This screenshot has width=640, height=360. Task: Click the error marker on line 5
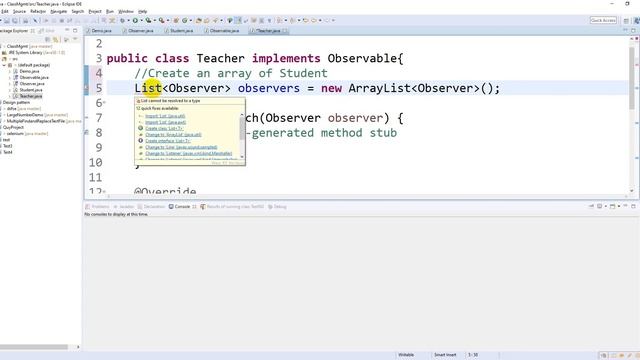point(86,87)
